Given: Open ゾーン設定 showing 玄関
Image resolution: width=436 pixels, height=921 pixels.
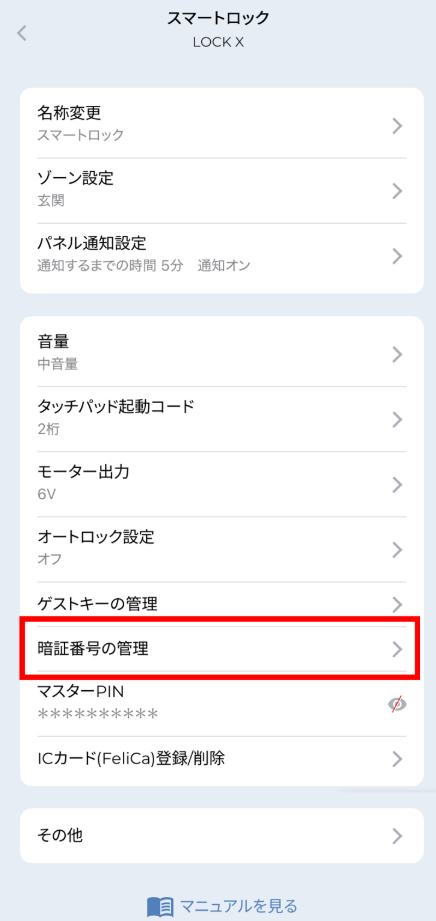Looking at the screenshot, I should tap(222, 191).
